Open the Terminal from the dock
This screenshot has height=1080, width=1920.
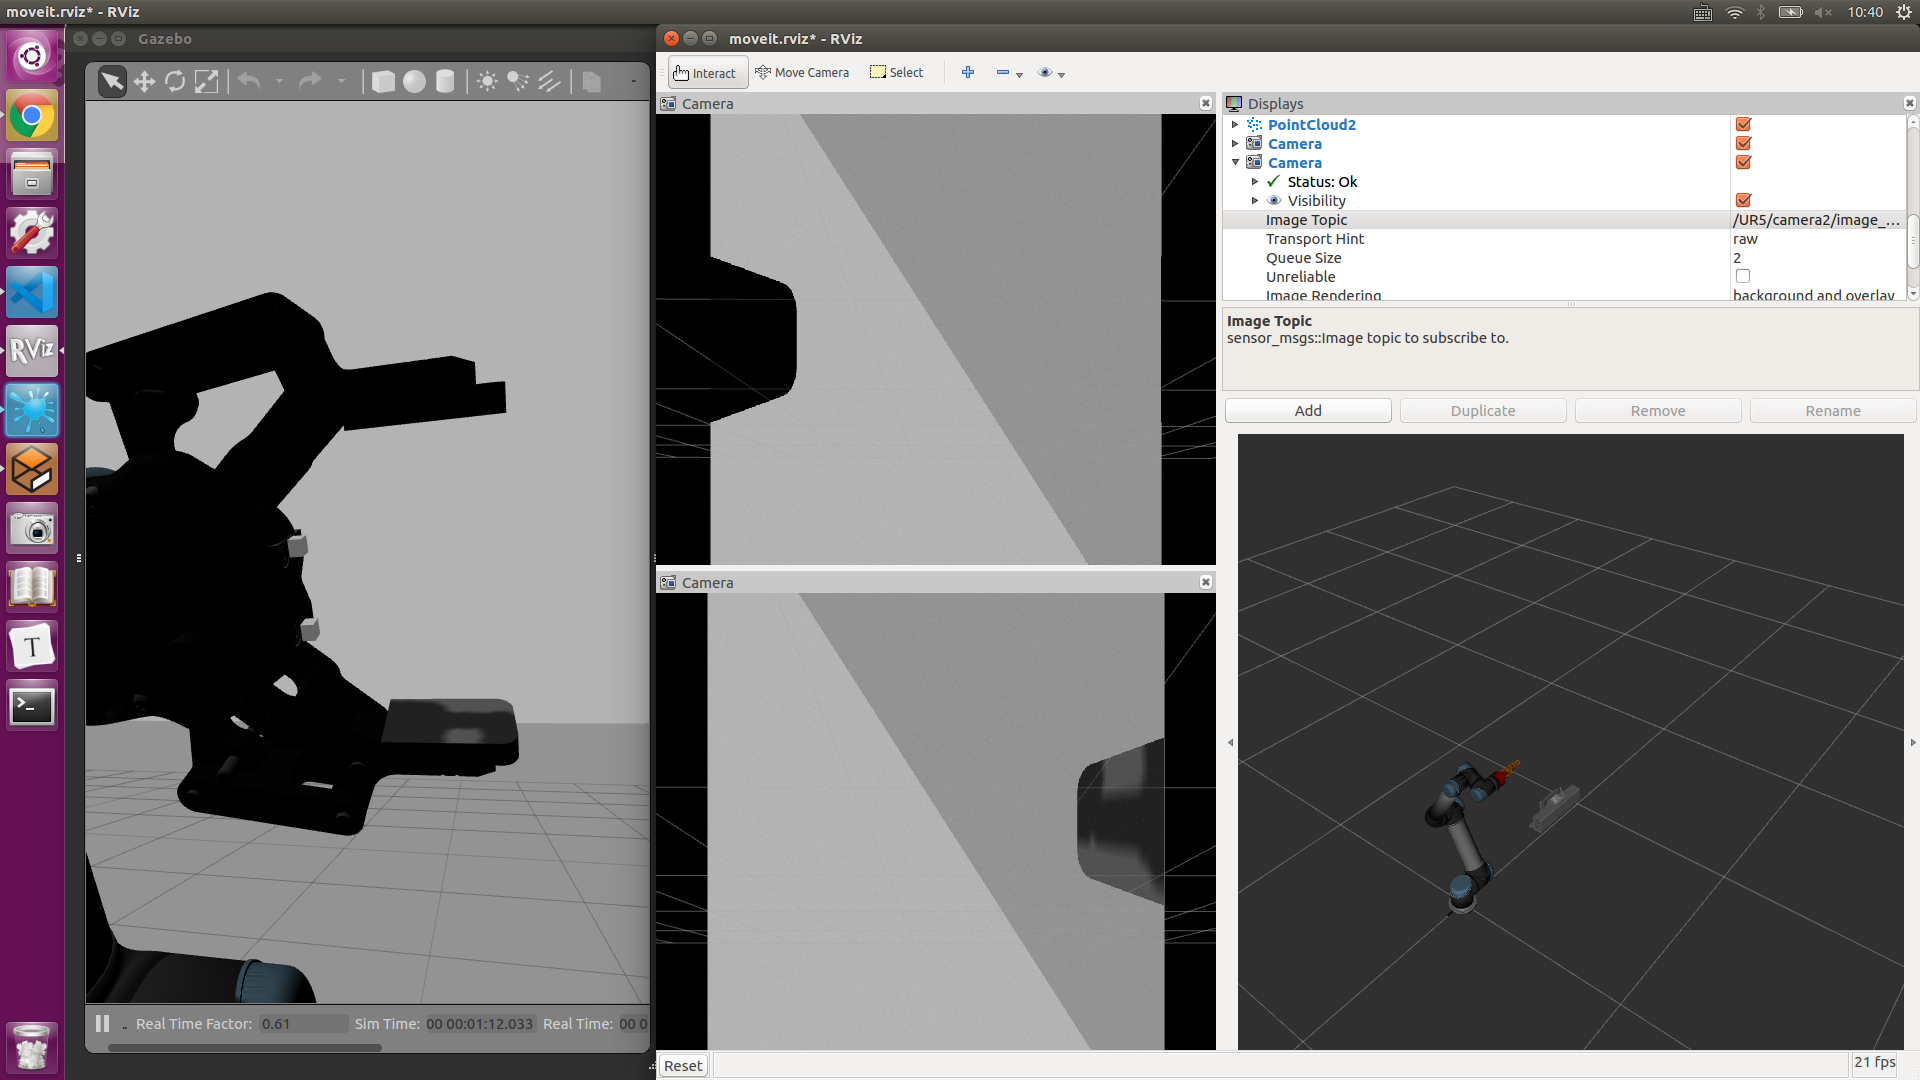coord(32,706)
